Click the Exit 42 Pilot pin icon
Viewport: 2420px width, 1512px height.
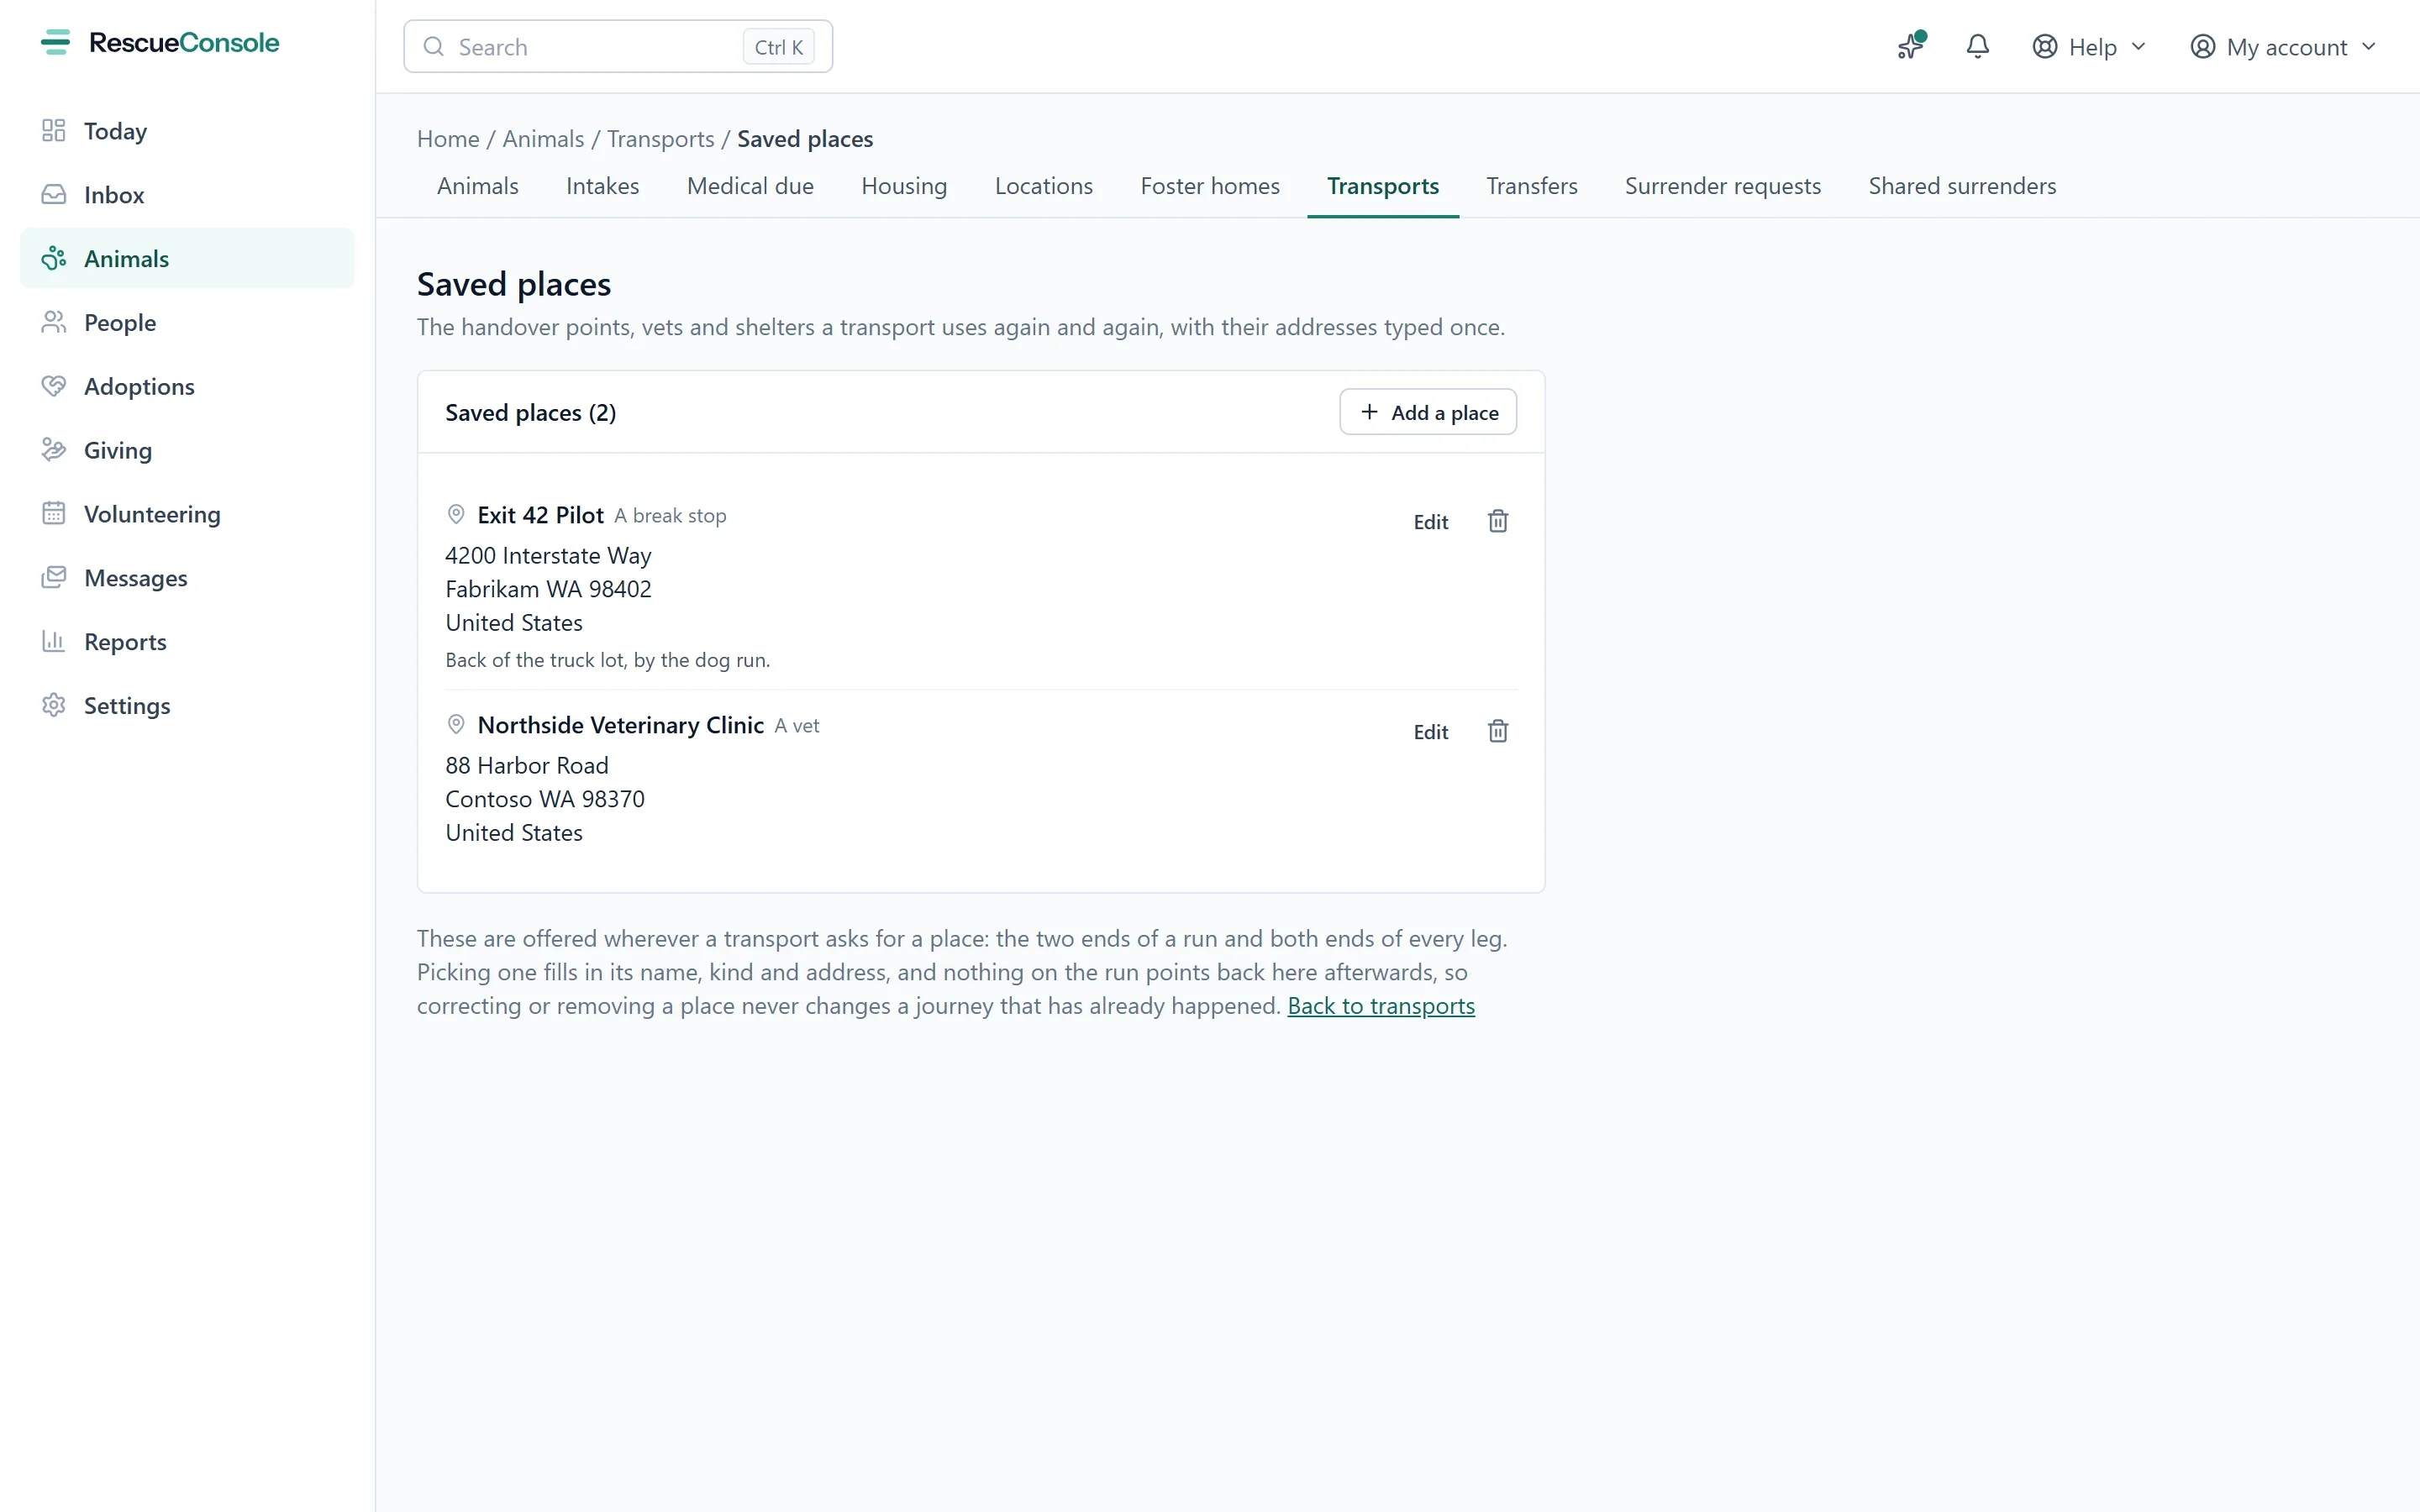(x=456, y=514)
